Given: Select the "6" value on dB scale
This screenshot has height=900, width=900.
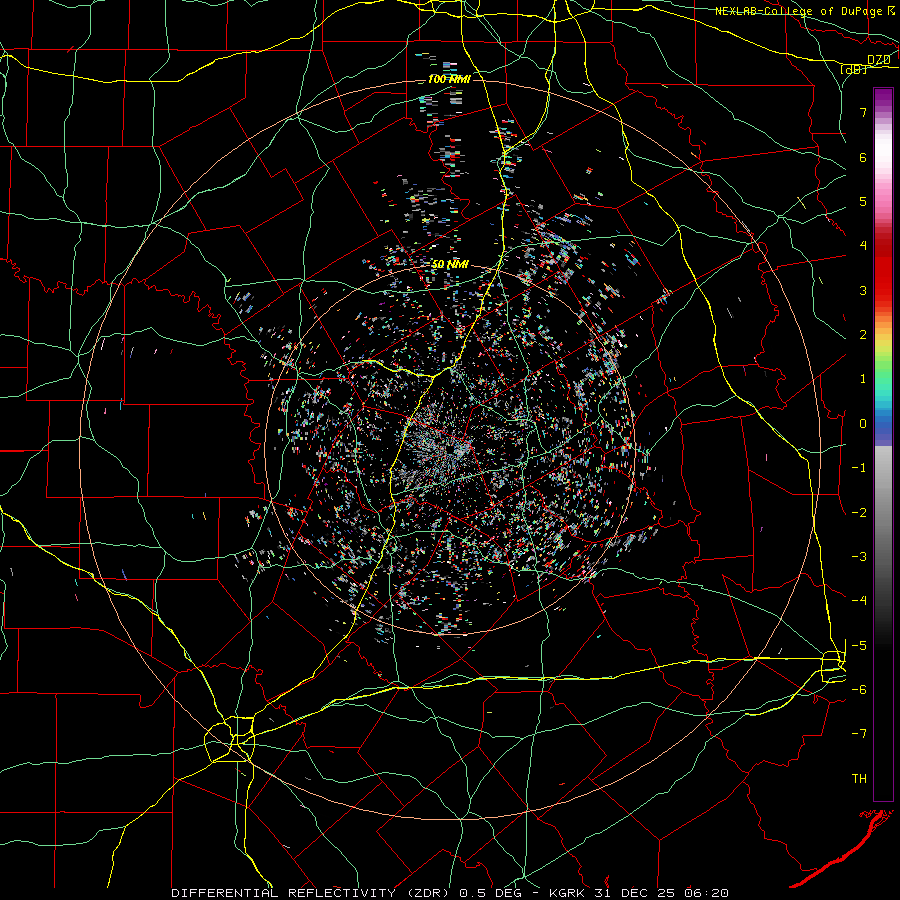Looking at the screenshot, I should tap(863, 157).
